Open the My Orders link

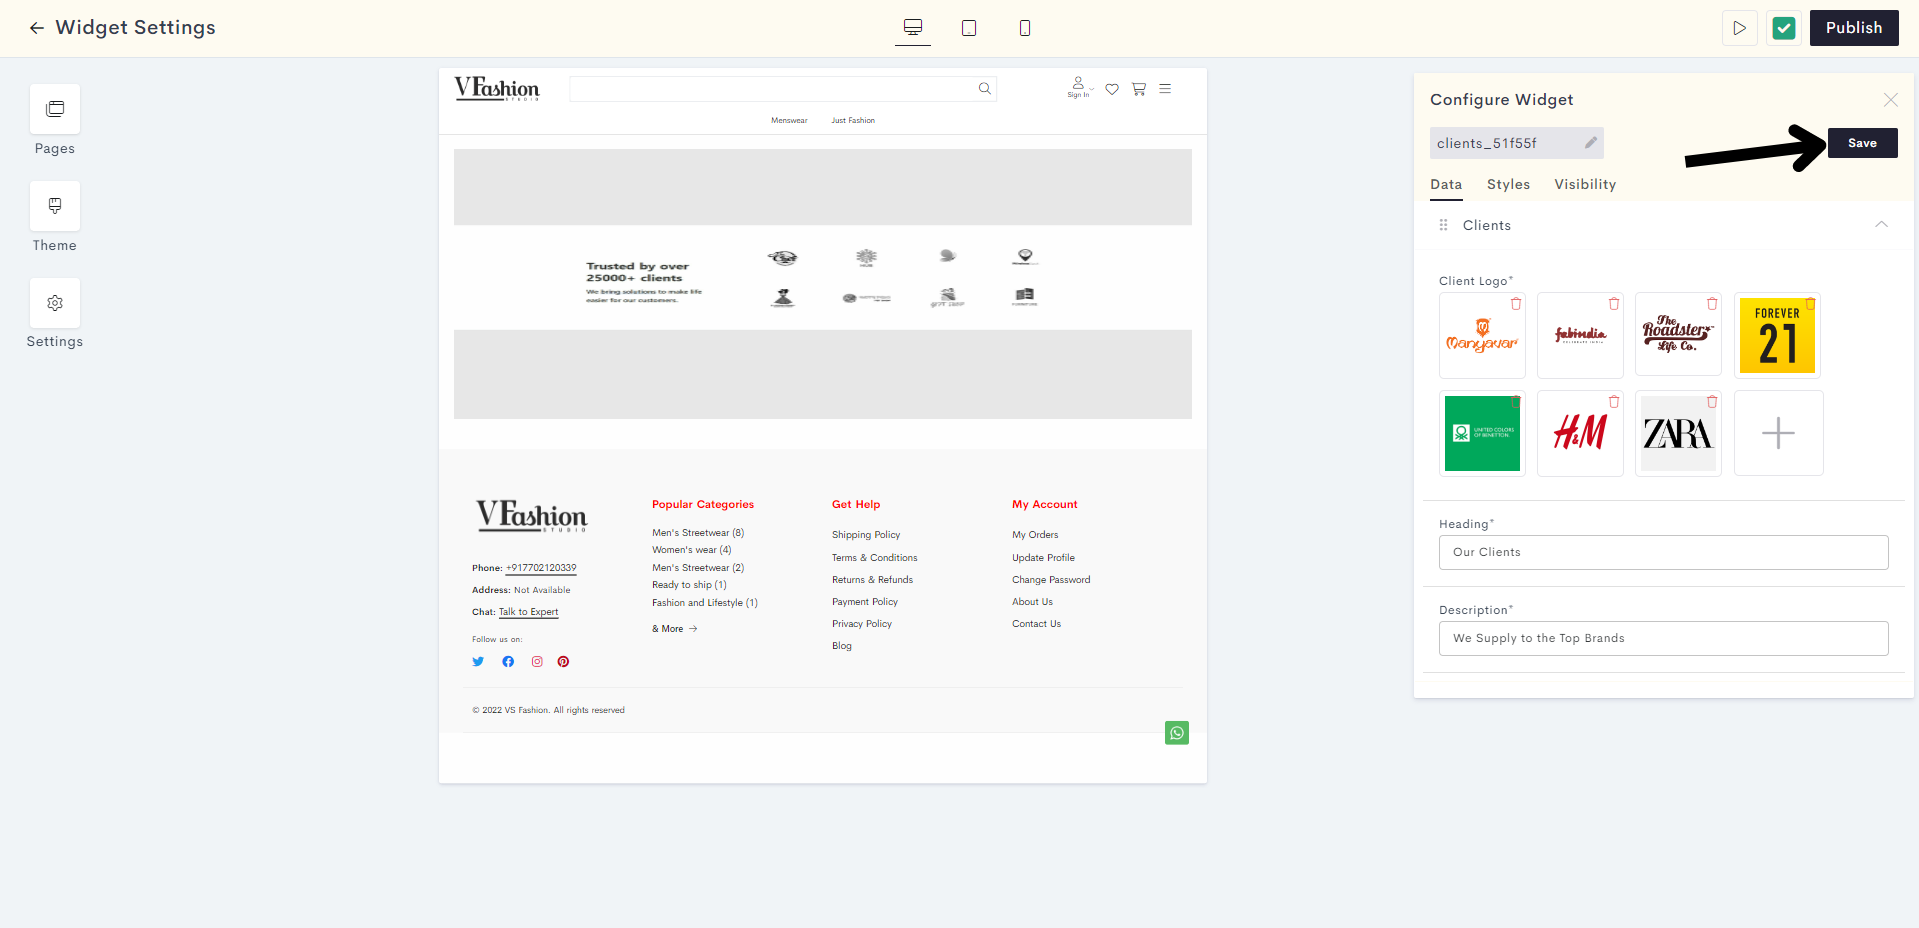pos(1035,535)
